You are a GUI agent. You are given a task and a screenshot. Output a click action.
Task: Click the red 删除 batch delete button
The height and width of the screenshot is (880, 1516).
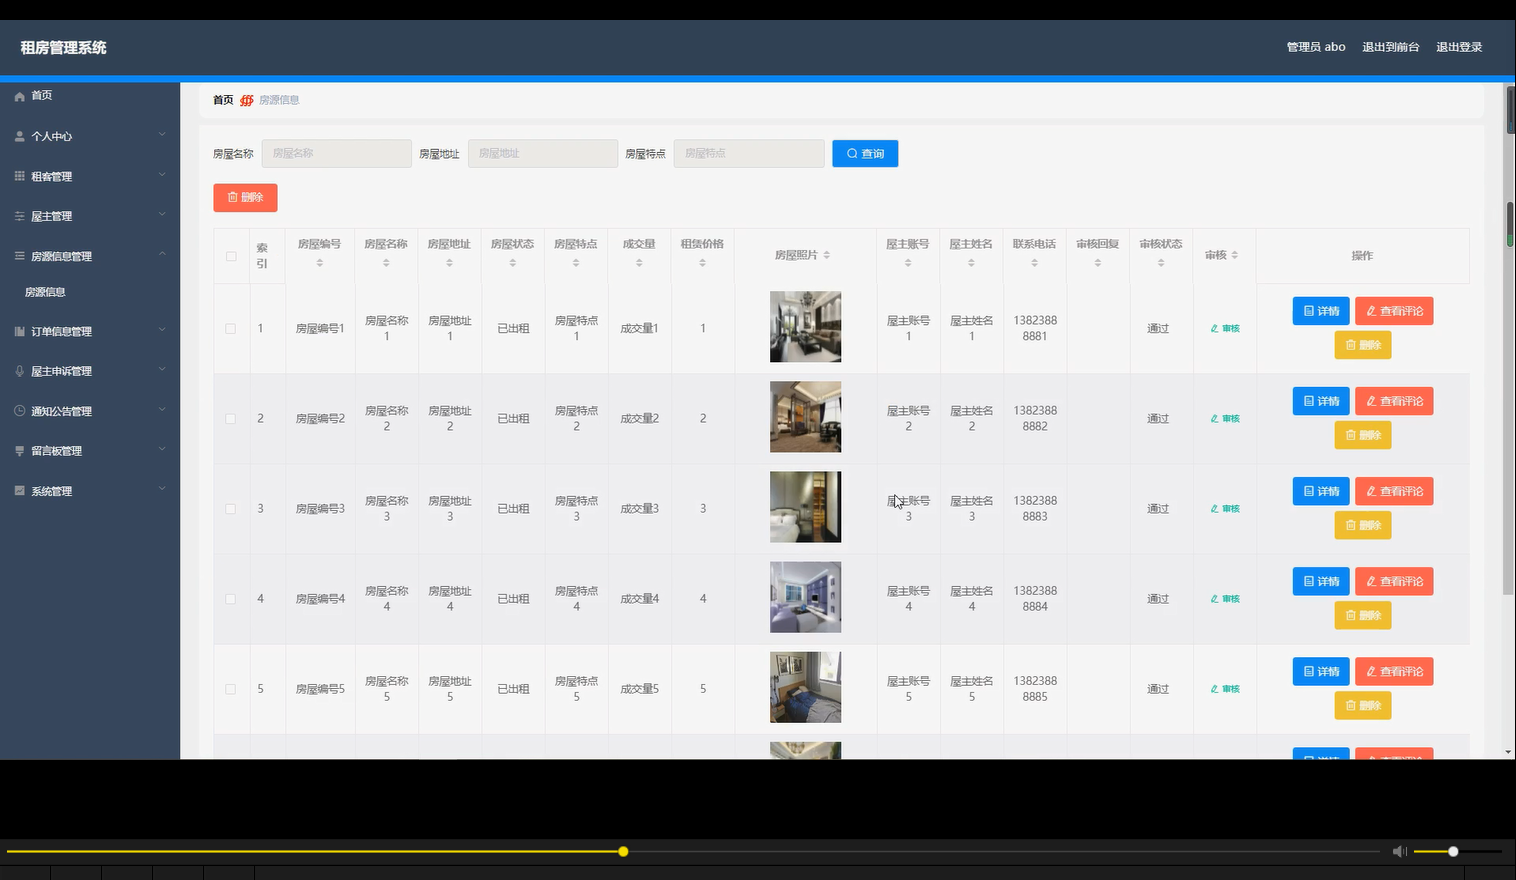point(245,197)
